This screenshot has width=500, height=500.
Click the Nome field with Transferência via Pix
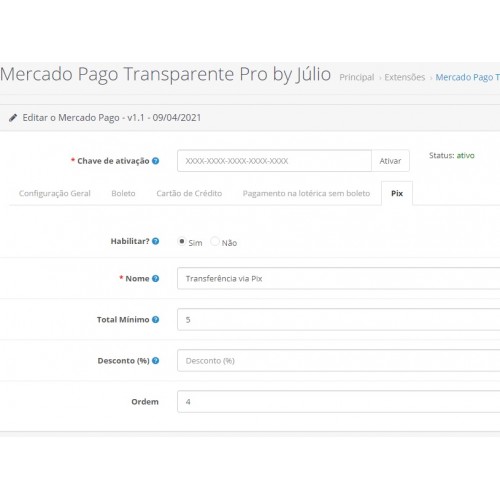pos(339,279)
